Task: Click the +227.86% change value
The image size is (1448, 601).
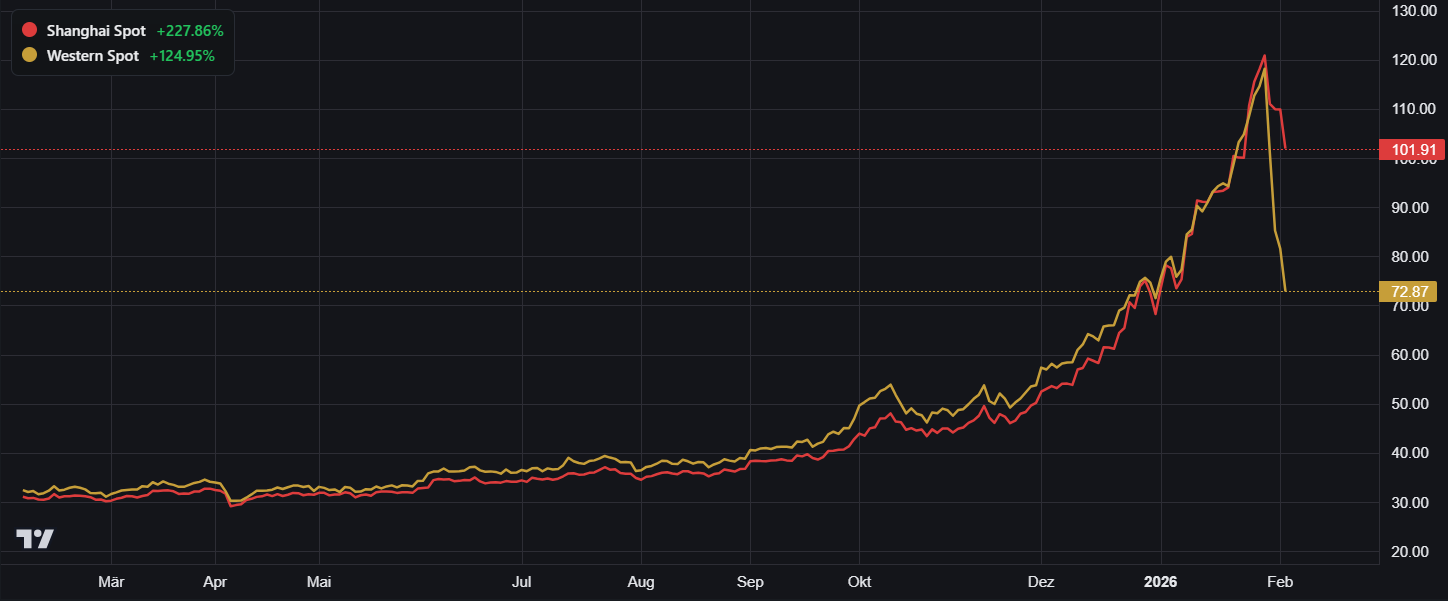Action: [x=190, y=31]
